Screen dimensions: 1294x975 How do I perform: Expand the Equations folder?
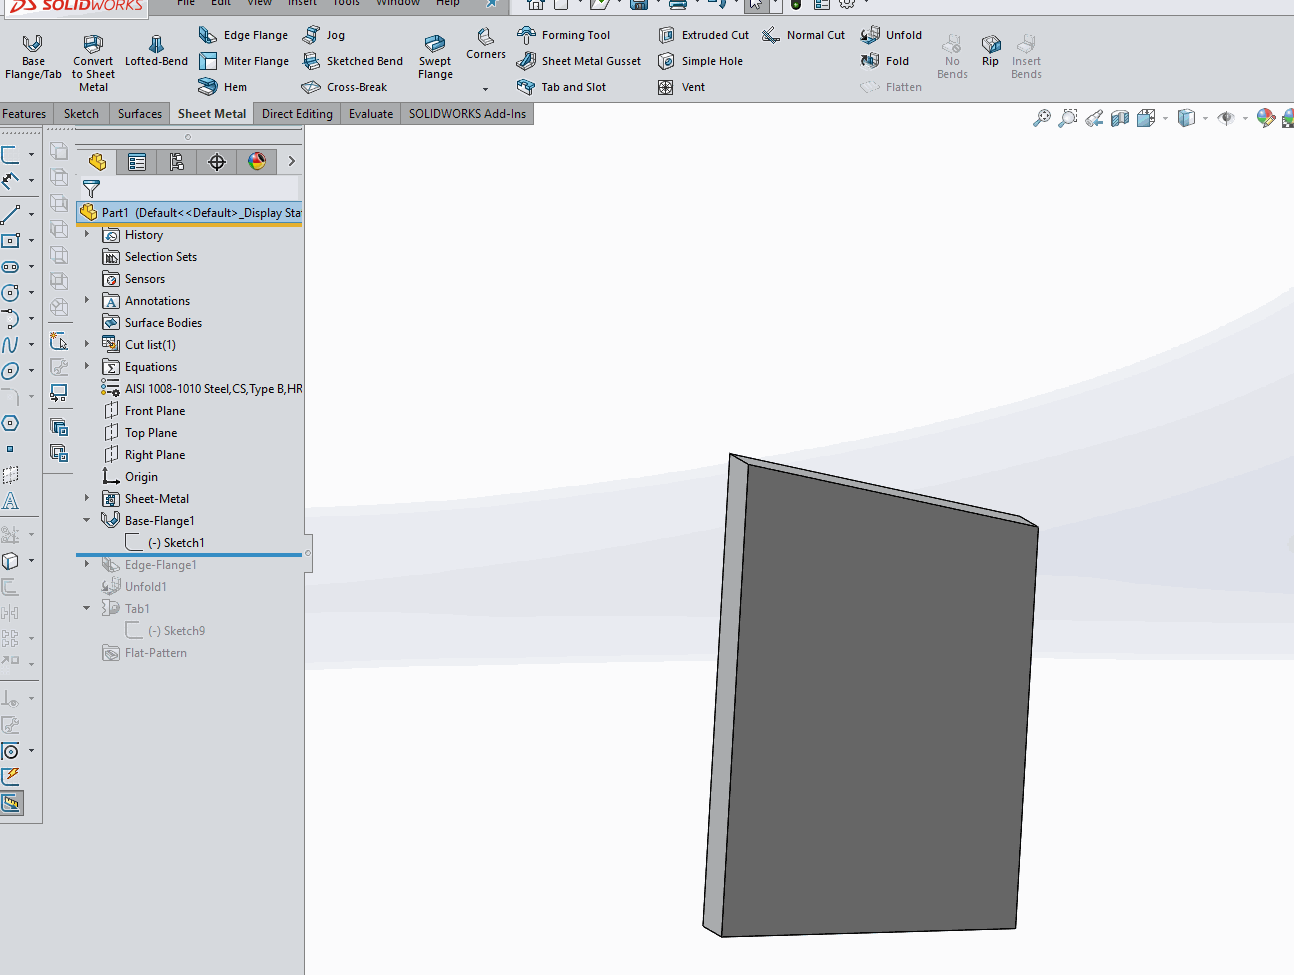click(x=87, y=366)
